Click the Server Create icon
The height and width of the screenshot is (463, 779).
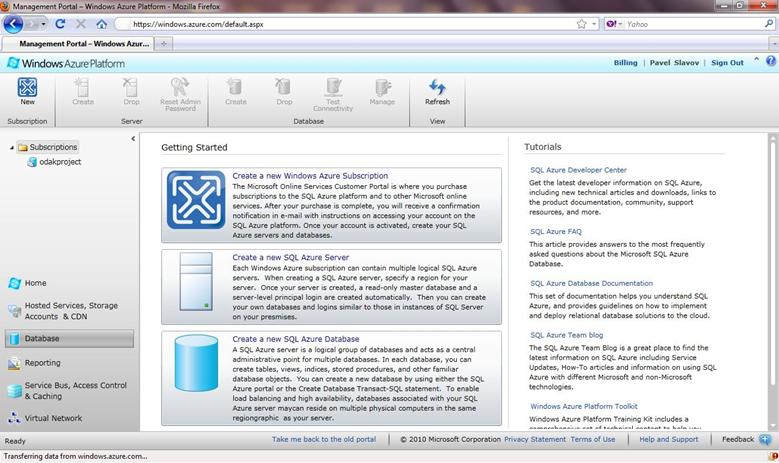pos(82,87)
